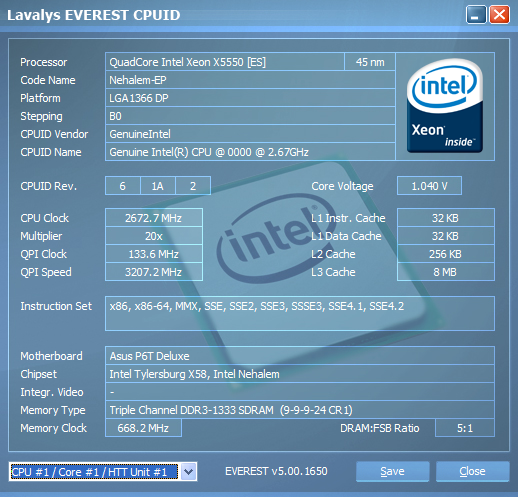This screenshot has width=518, height=497.
Task: Click the DRAM:FSB Ratio value 5:1
Action: point(465,428)
